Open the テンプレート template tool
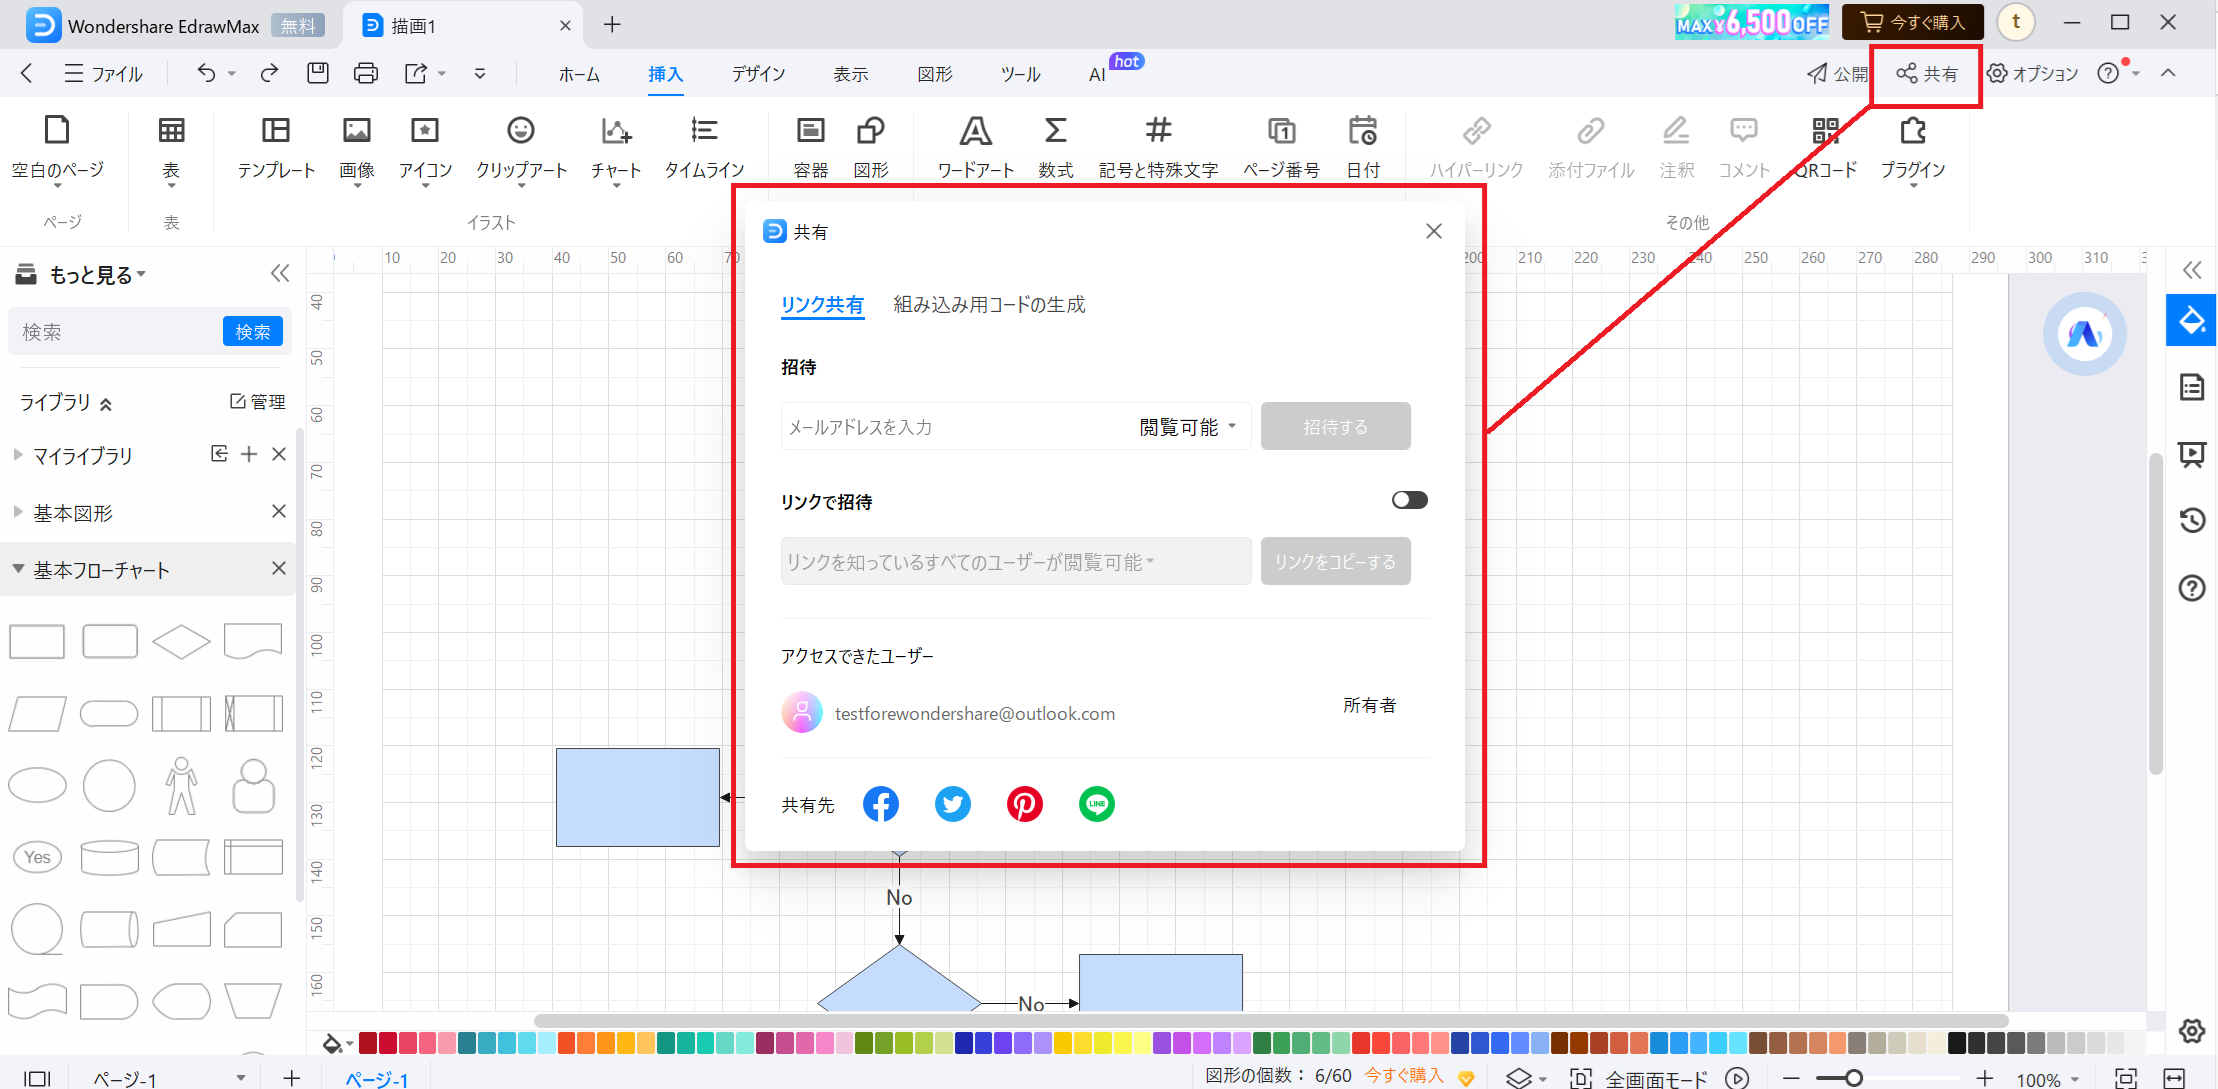Image resolution: width=2218 pixels, height=1089 pixels. [276, 148]
